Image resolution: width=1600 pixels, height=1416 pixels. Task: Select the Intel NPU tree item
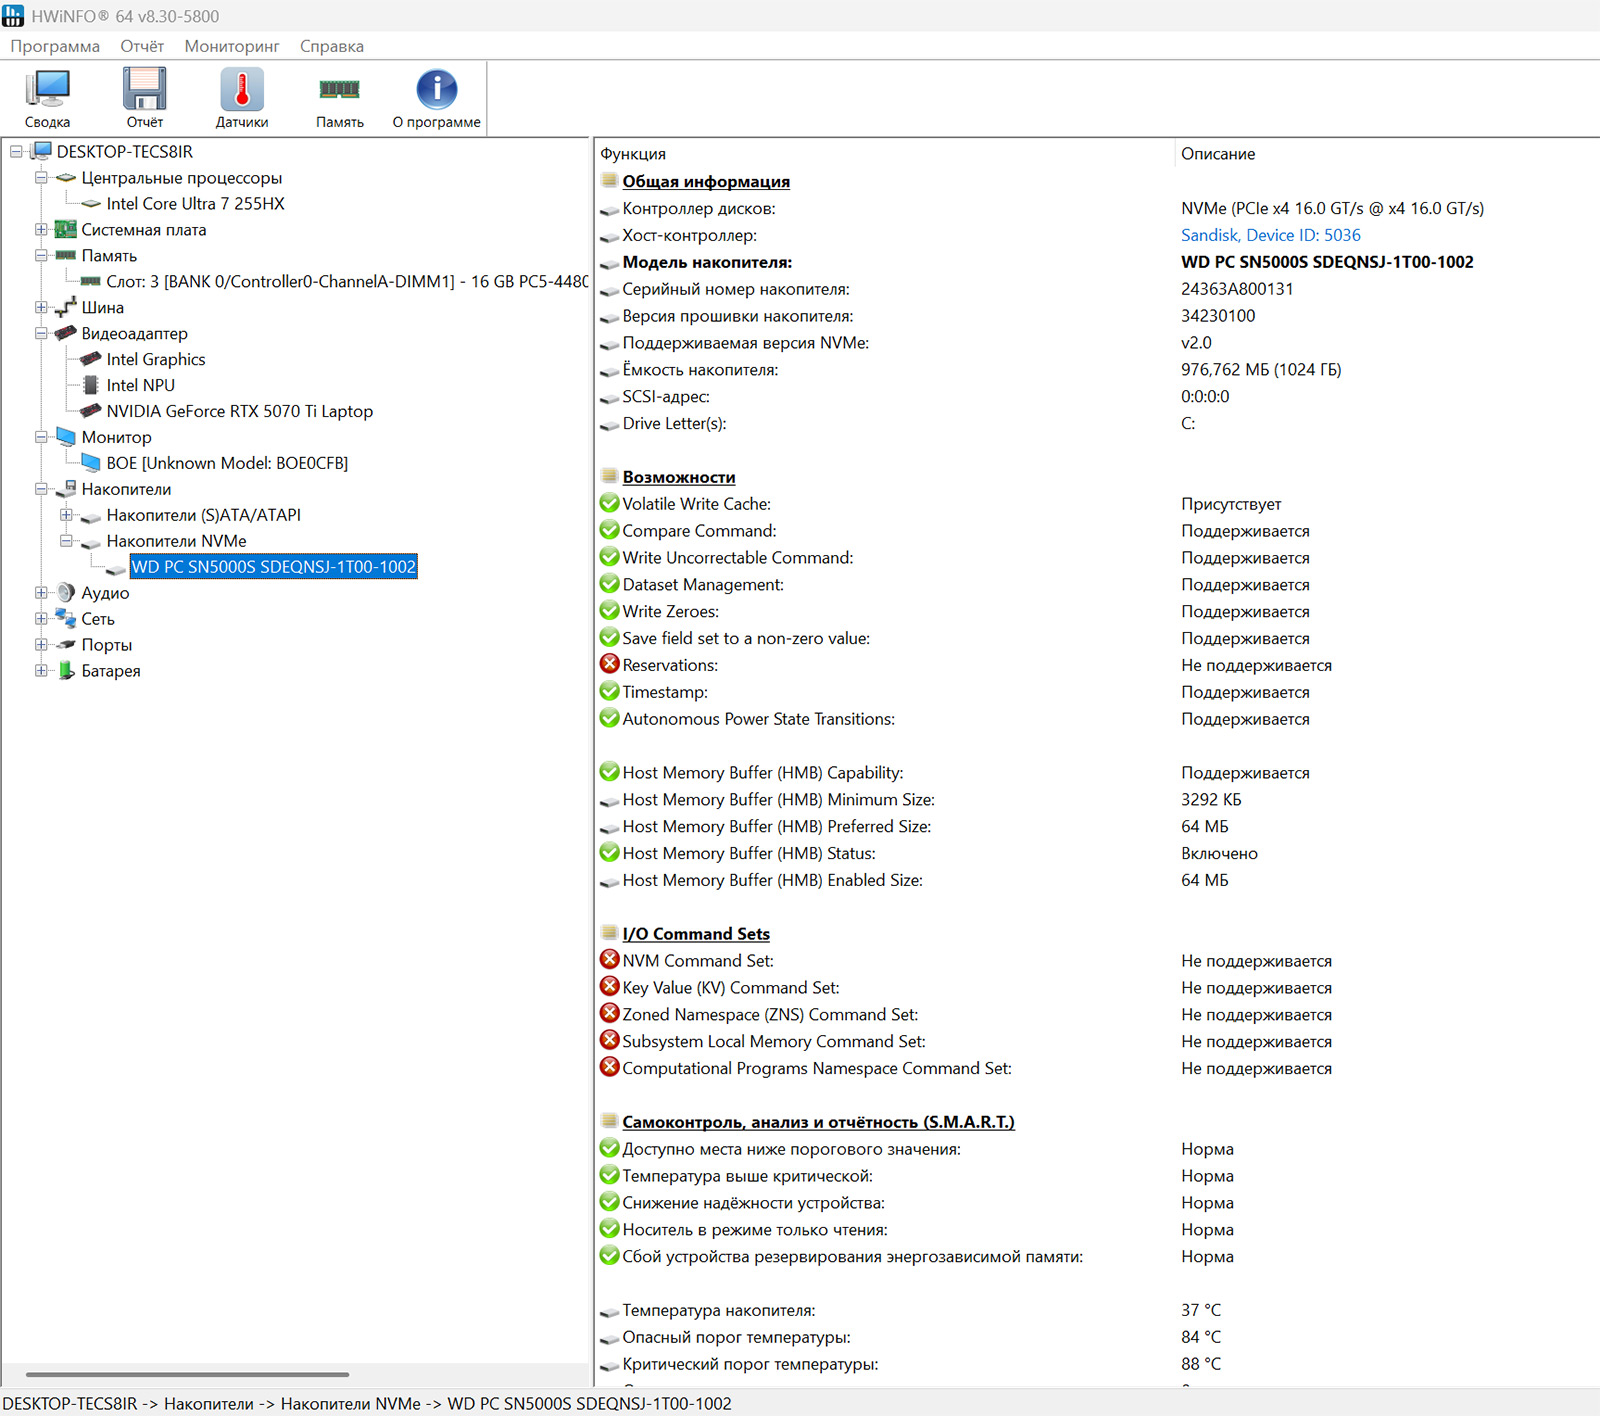tap(140, 385)
